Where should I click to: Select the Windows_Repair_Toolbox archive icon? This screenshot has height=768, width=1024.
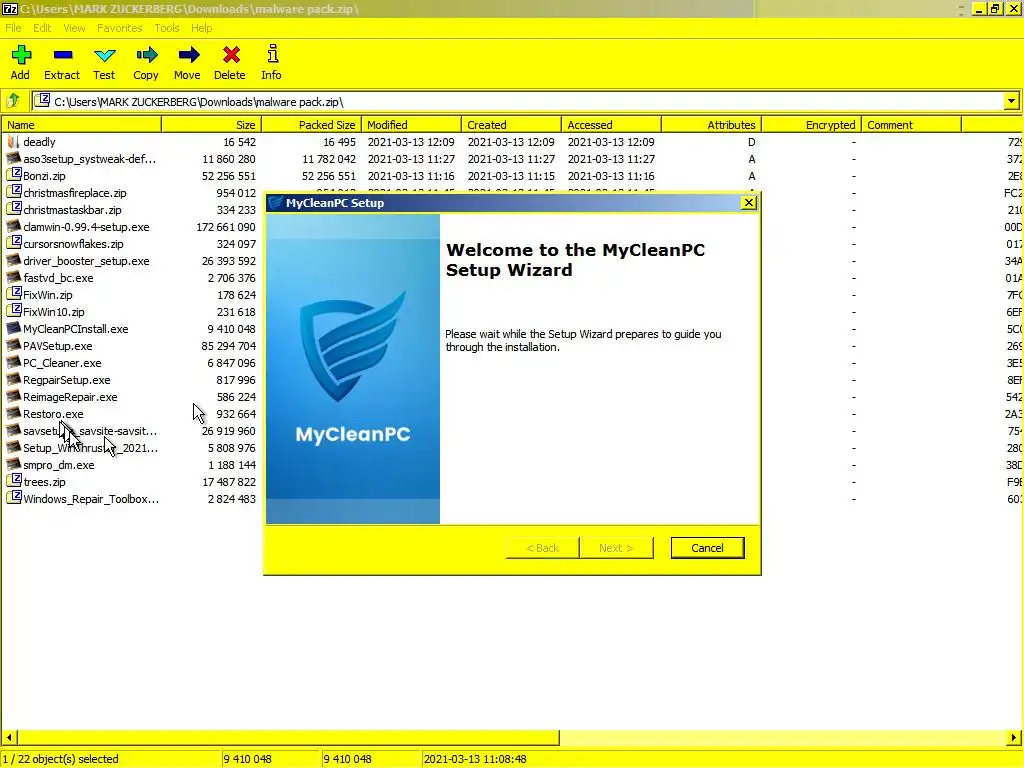click(13, 498)
